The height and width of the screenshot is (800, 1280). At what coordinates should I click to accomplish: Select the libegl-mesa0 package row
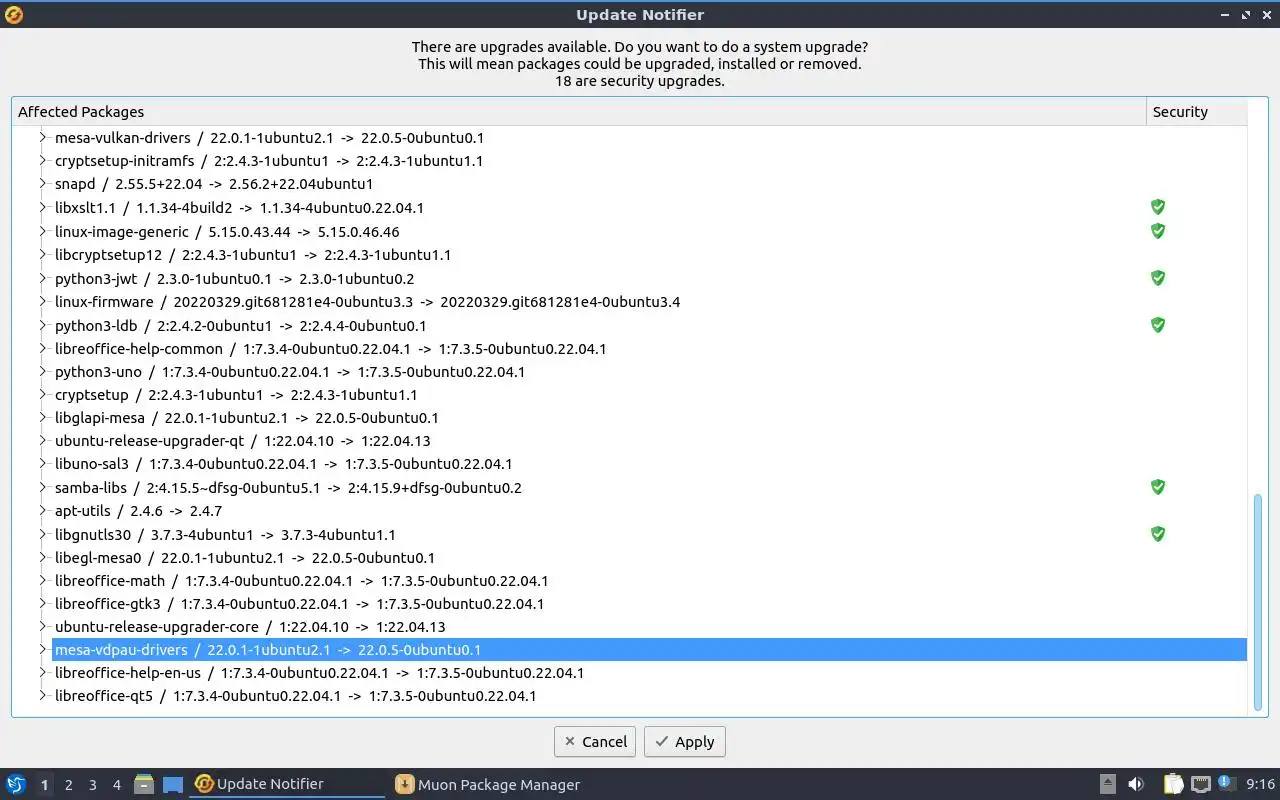click(649, 557)
